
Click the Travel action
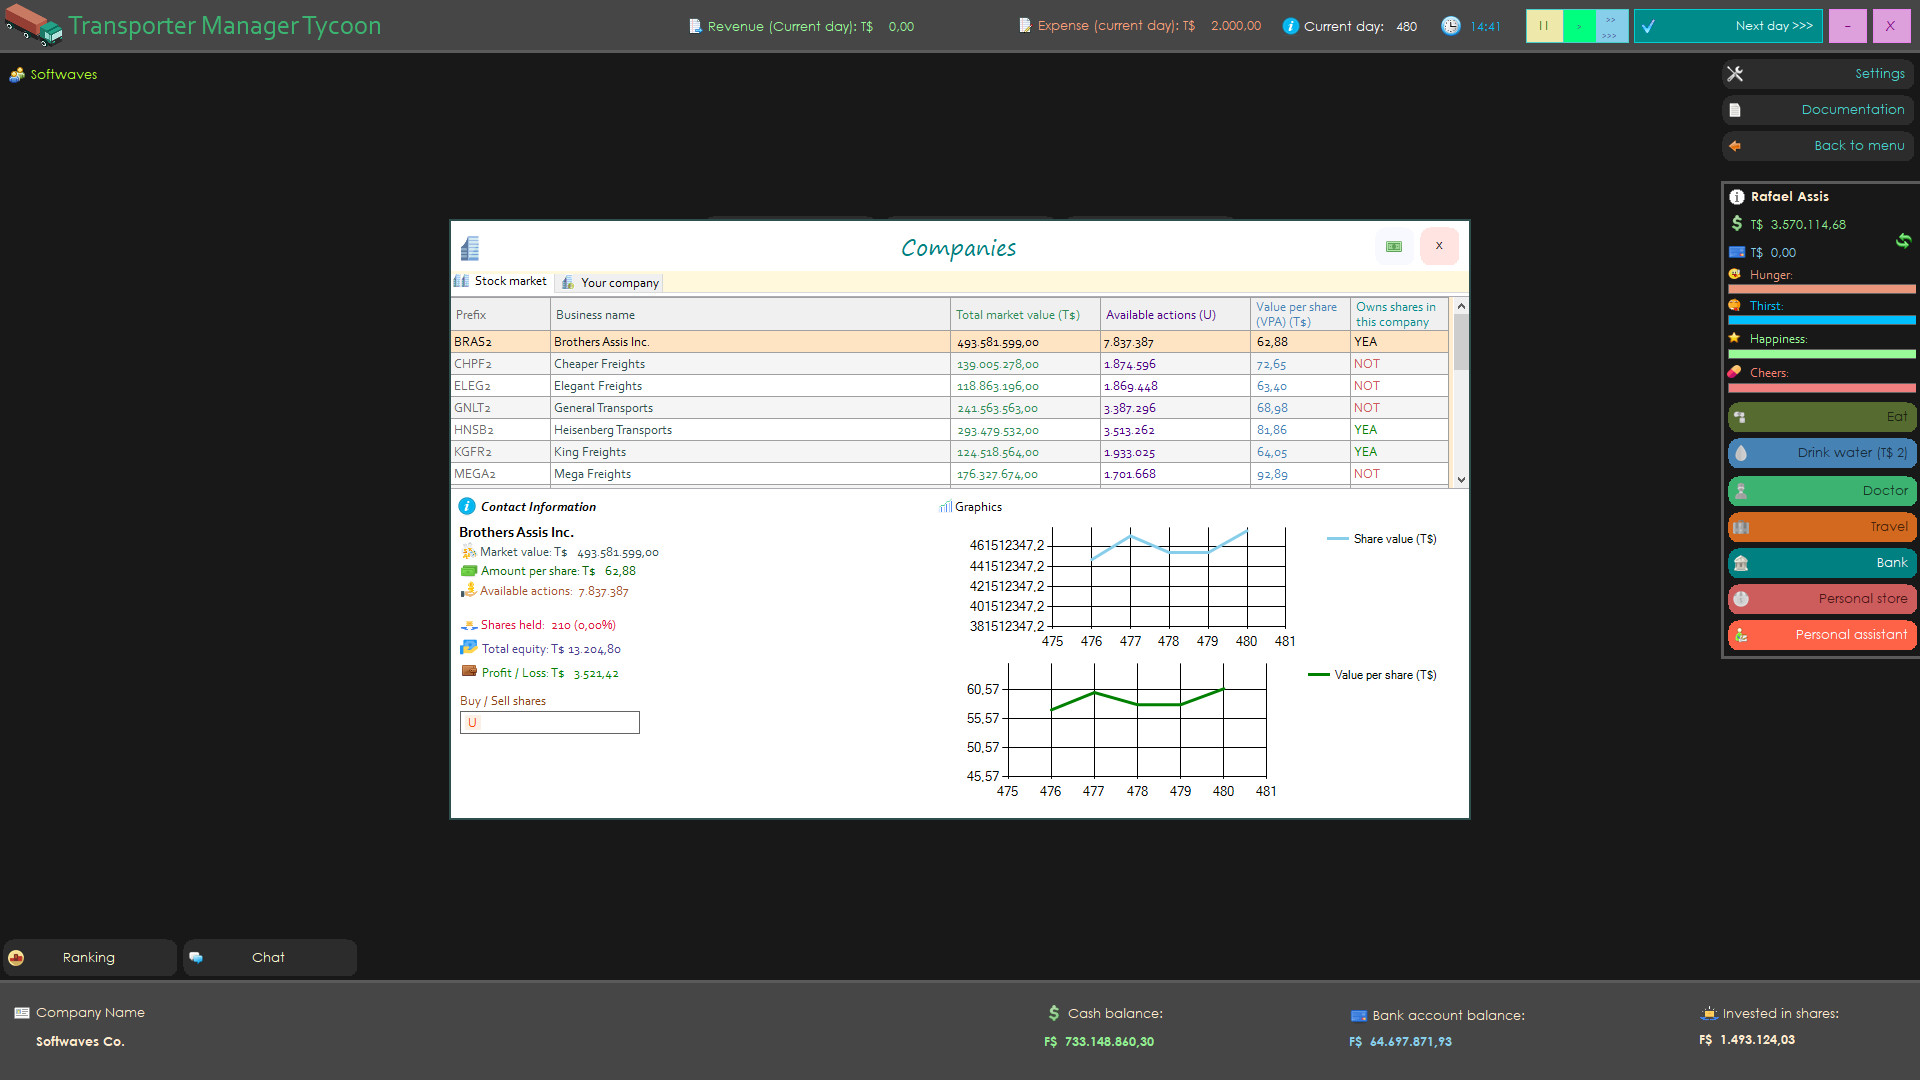point(1820,526)
